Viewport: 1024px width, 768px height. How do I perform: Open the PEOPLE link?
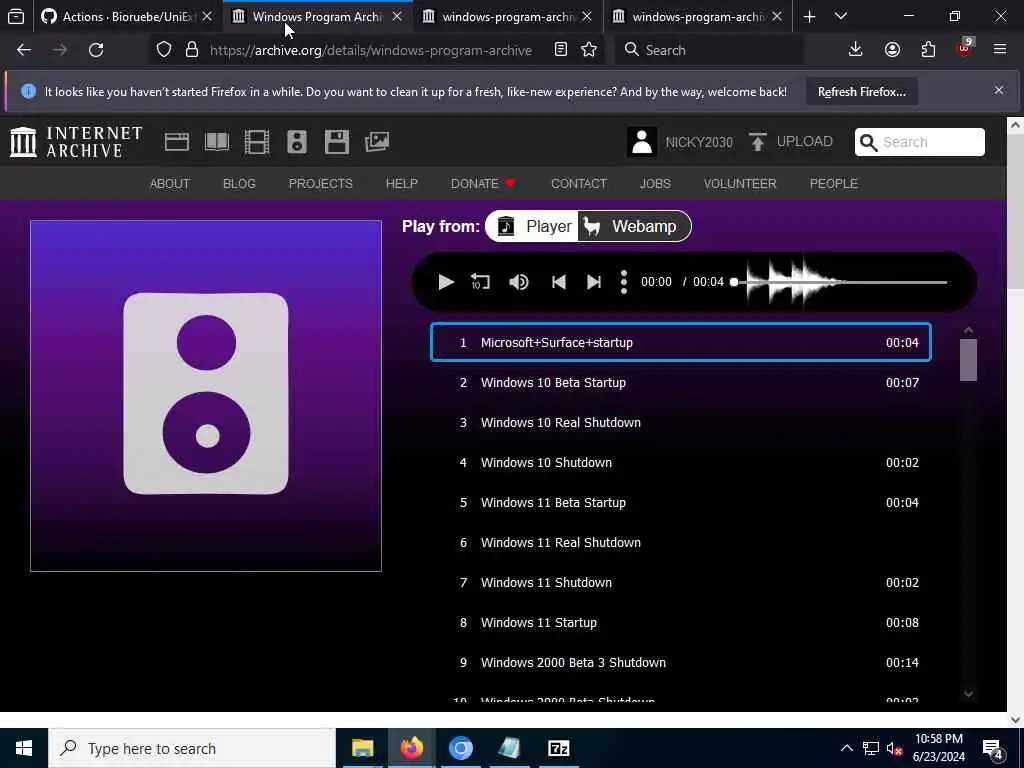[x=833, y=184]
